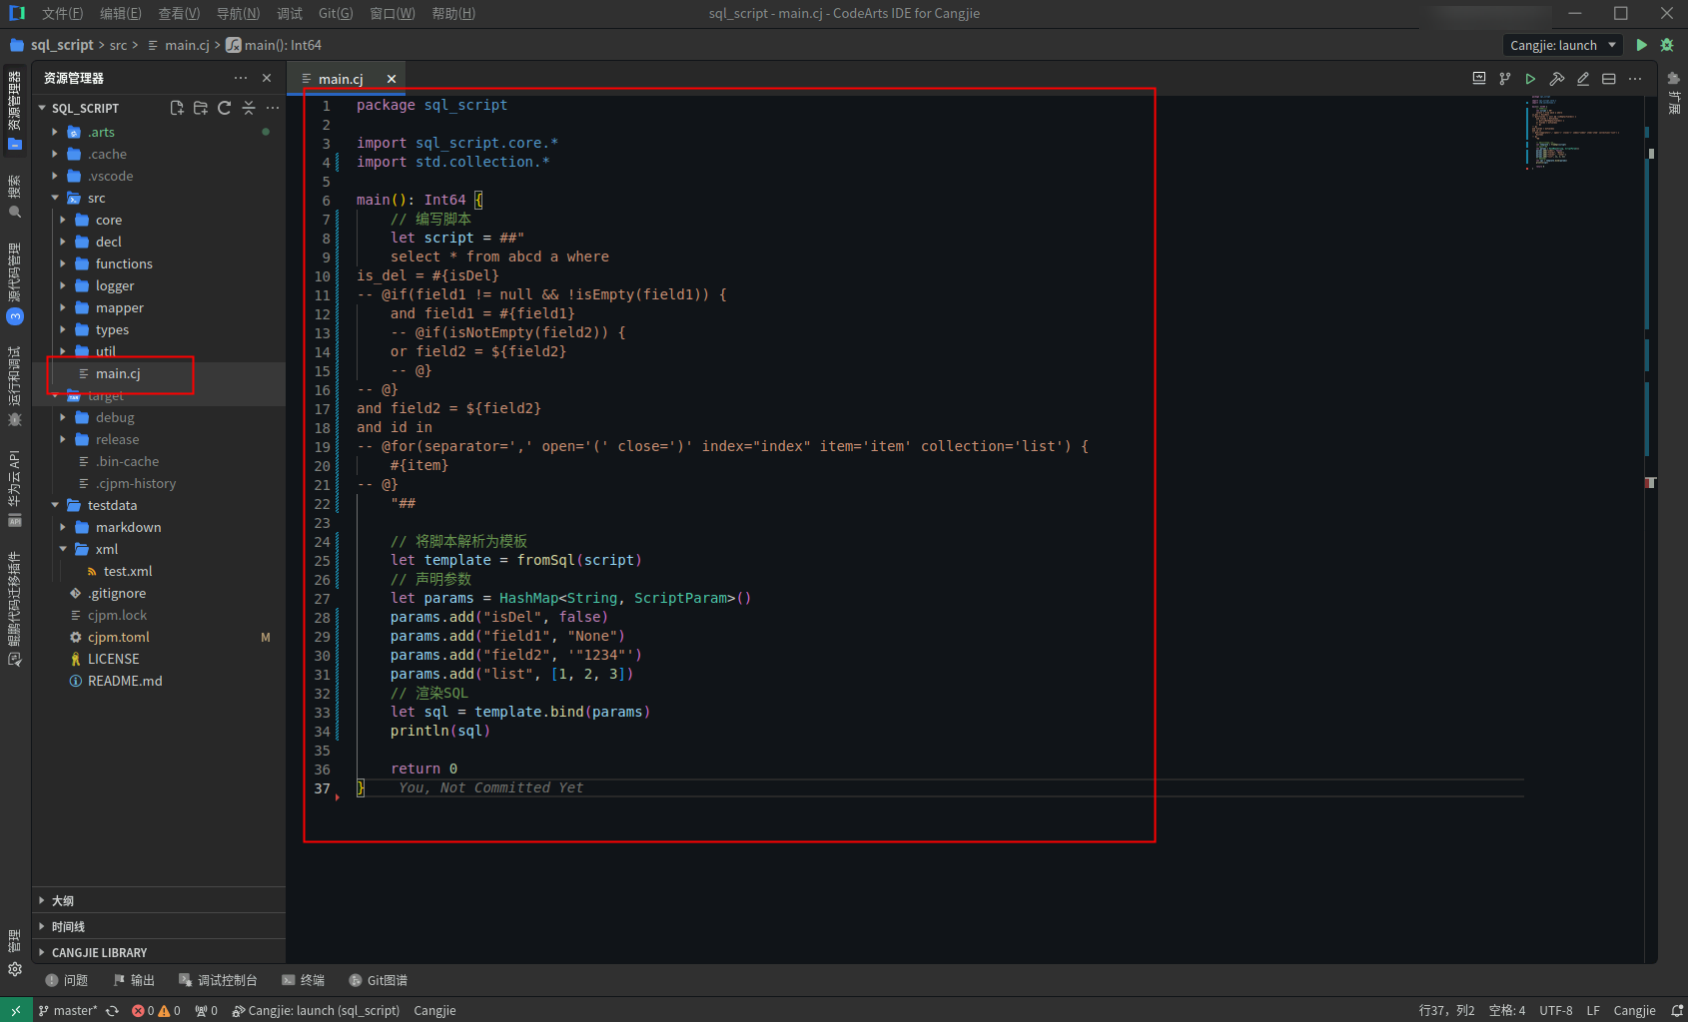
Task: Open the gear settings icon at bottom left
Action: click(14, 969)
